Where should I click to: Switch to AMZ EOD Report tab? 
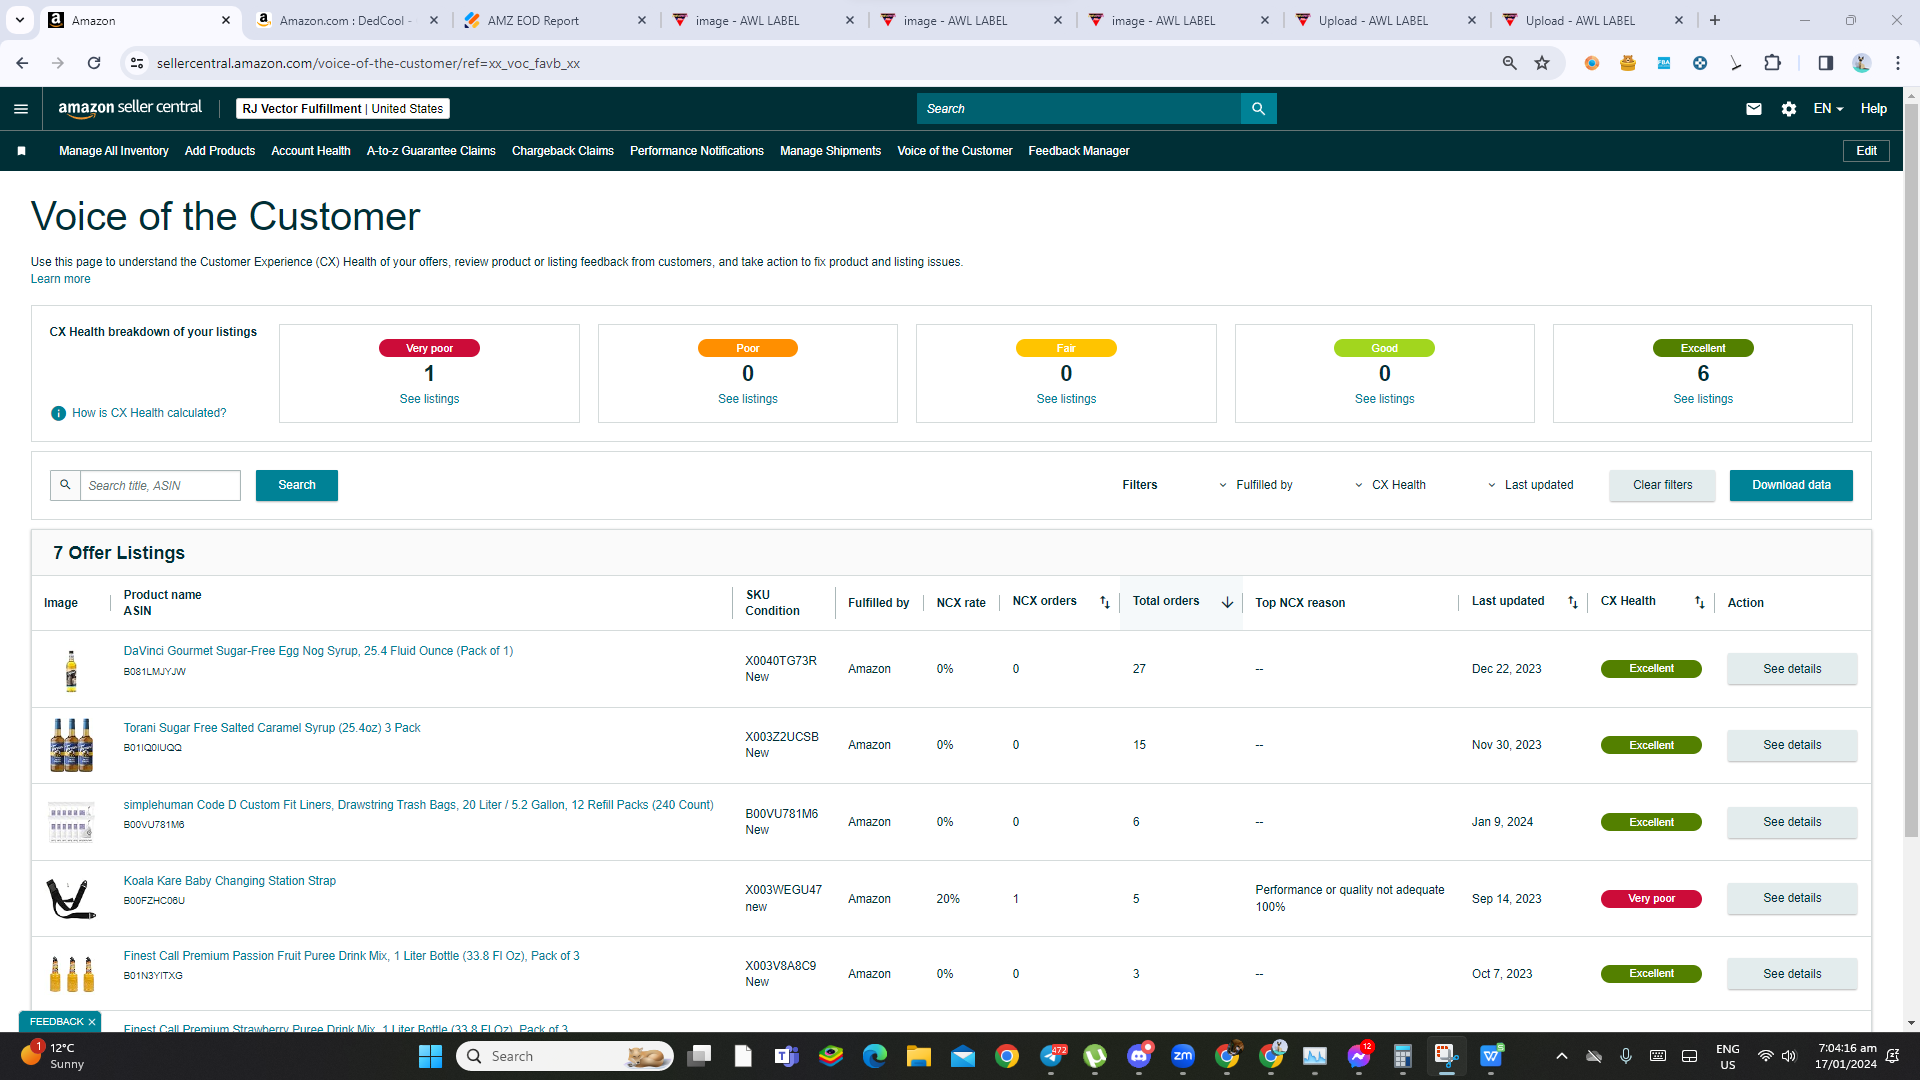pos(555,20)
